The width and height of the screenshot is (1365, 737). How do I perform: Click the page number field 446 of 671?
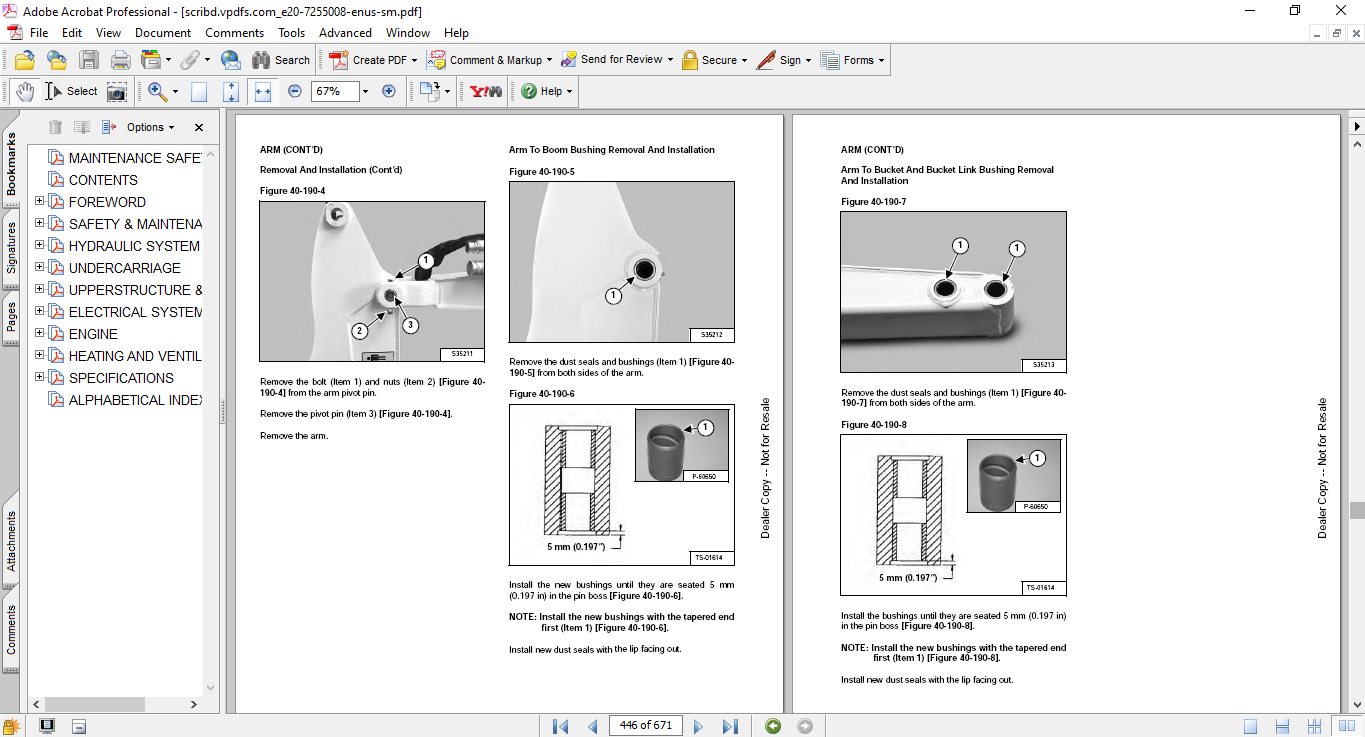(645, 726)
